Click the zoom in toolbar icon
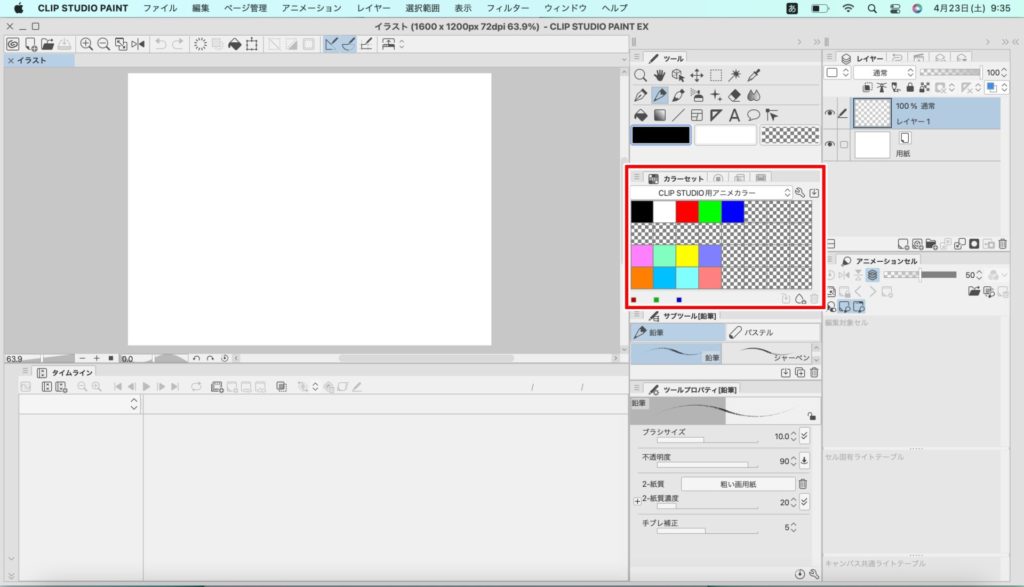1024x587 pixels. pos(86,44)
